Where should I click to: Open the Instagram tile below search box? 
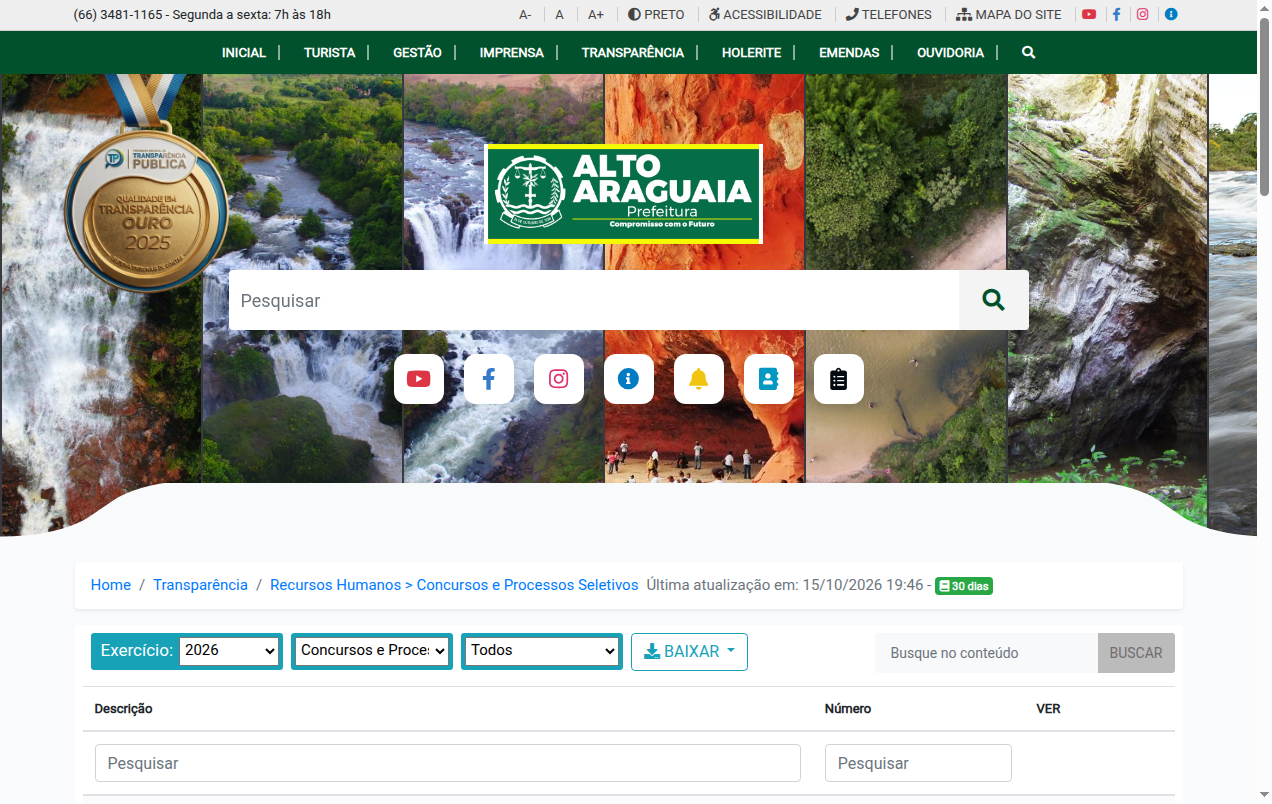click(559, 379)
